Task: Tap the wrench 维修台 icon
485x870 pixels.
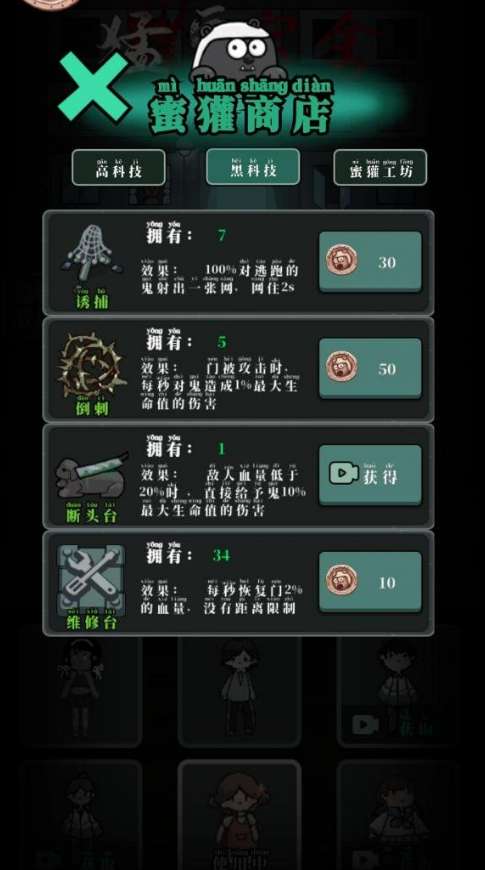Action: point(92,580)
